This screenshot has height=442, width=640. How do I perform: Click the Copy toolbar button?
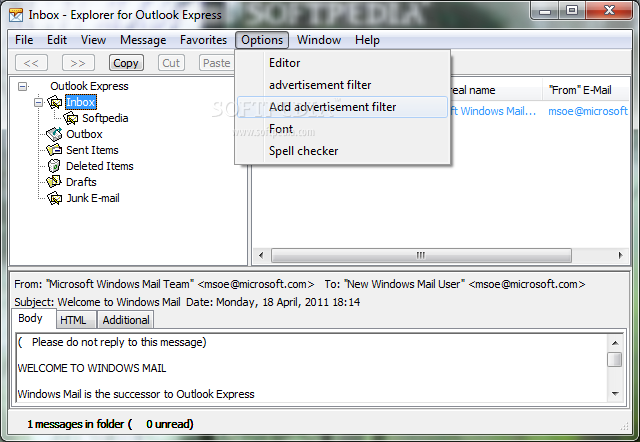coord(126,63)
